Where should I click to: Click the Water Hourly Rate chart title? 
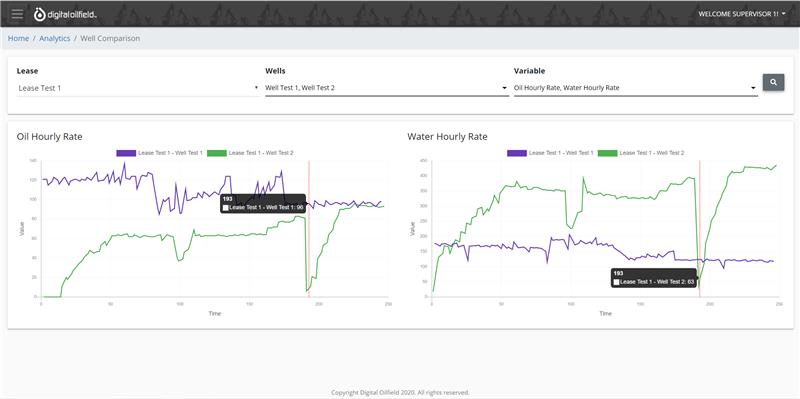447,137
